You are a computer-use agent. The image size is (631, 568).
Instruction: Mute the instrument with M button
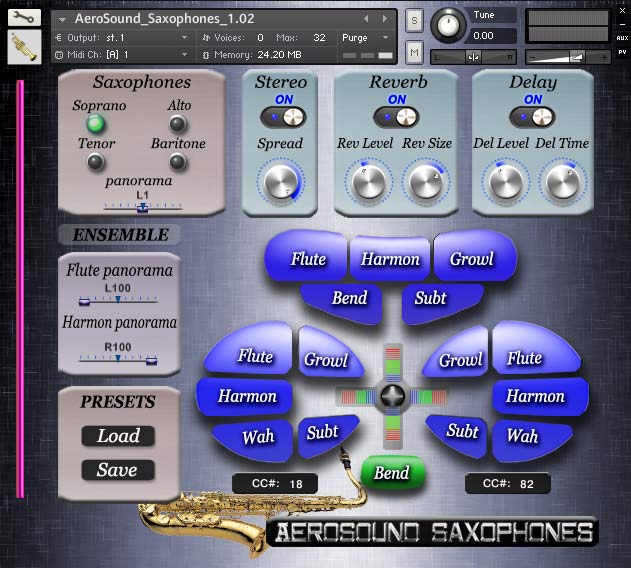click(414, 52)
